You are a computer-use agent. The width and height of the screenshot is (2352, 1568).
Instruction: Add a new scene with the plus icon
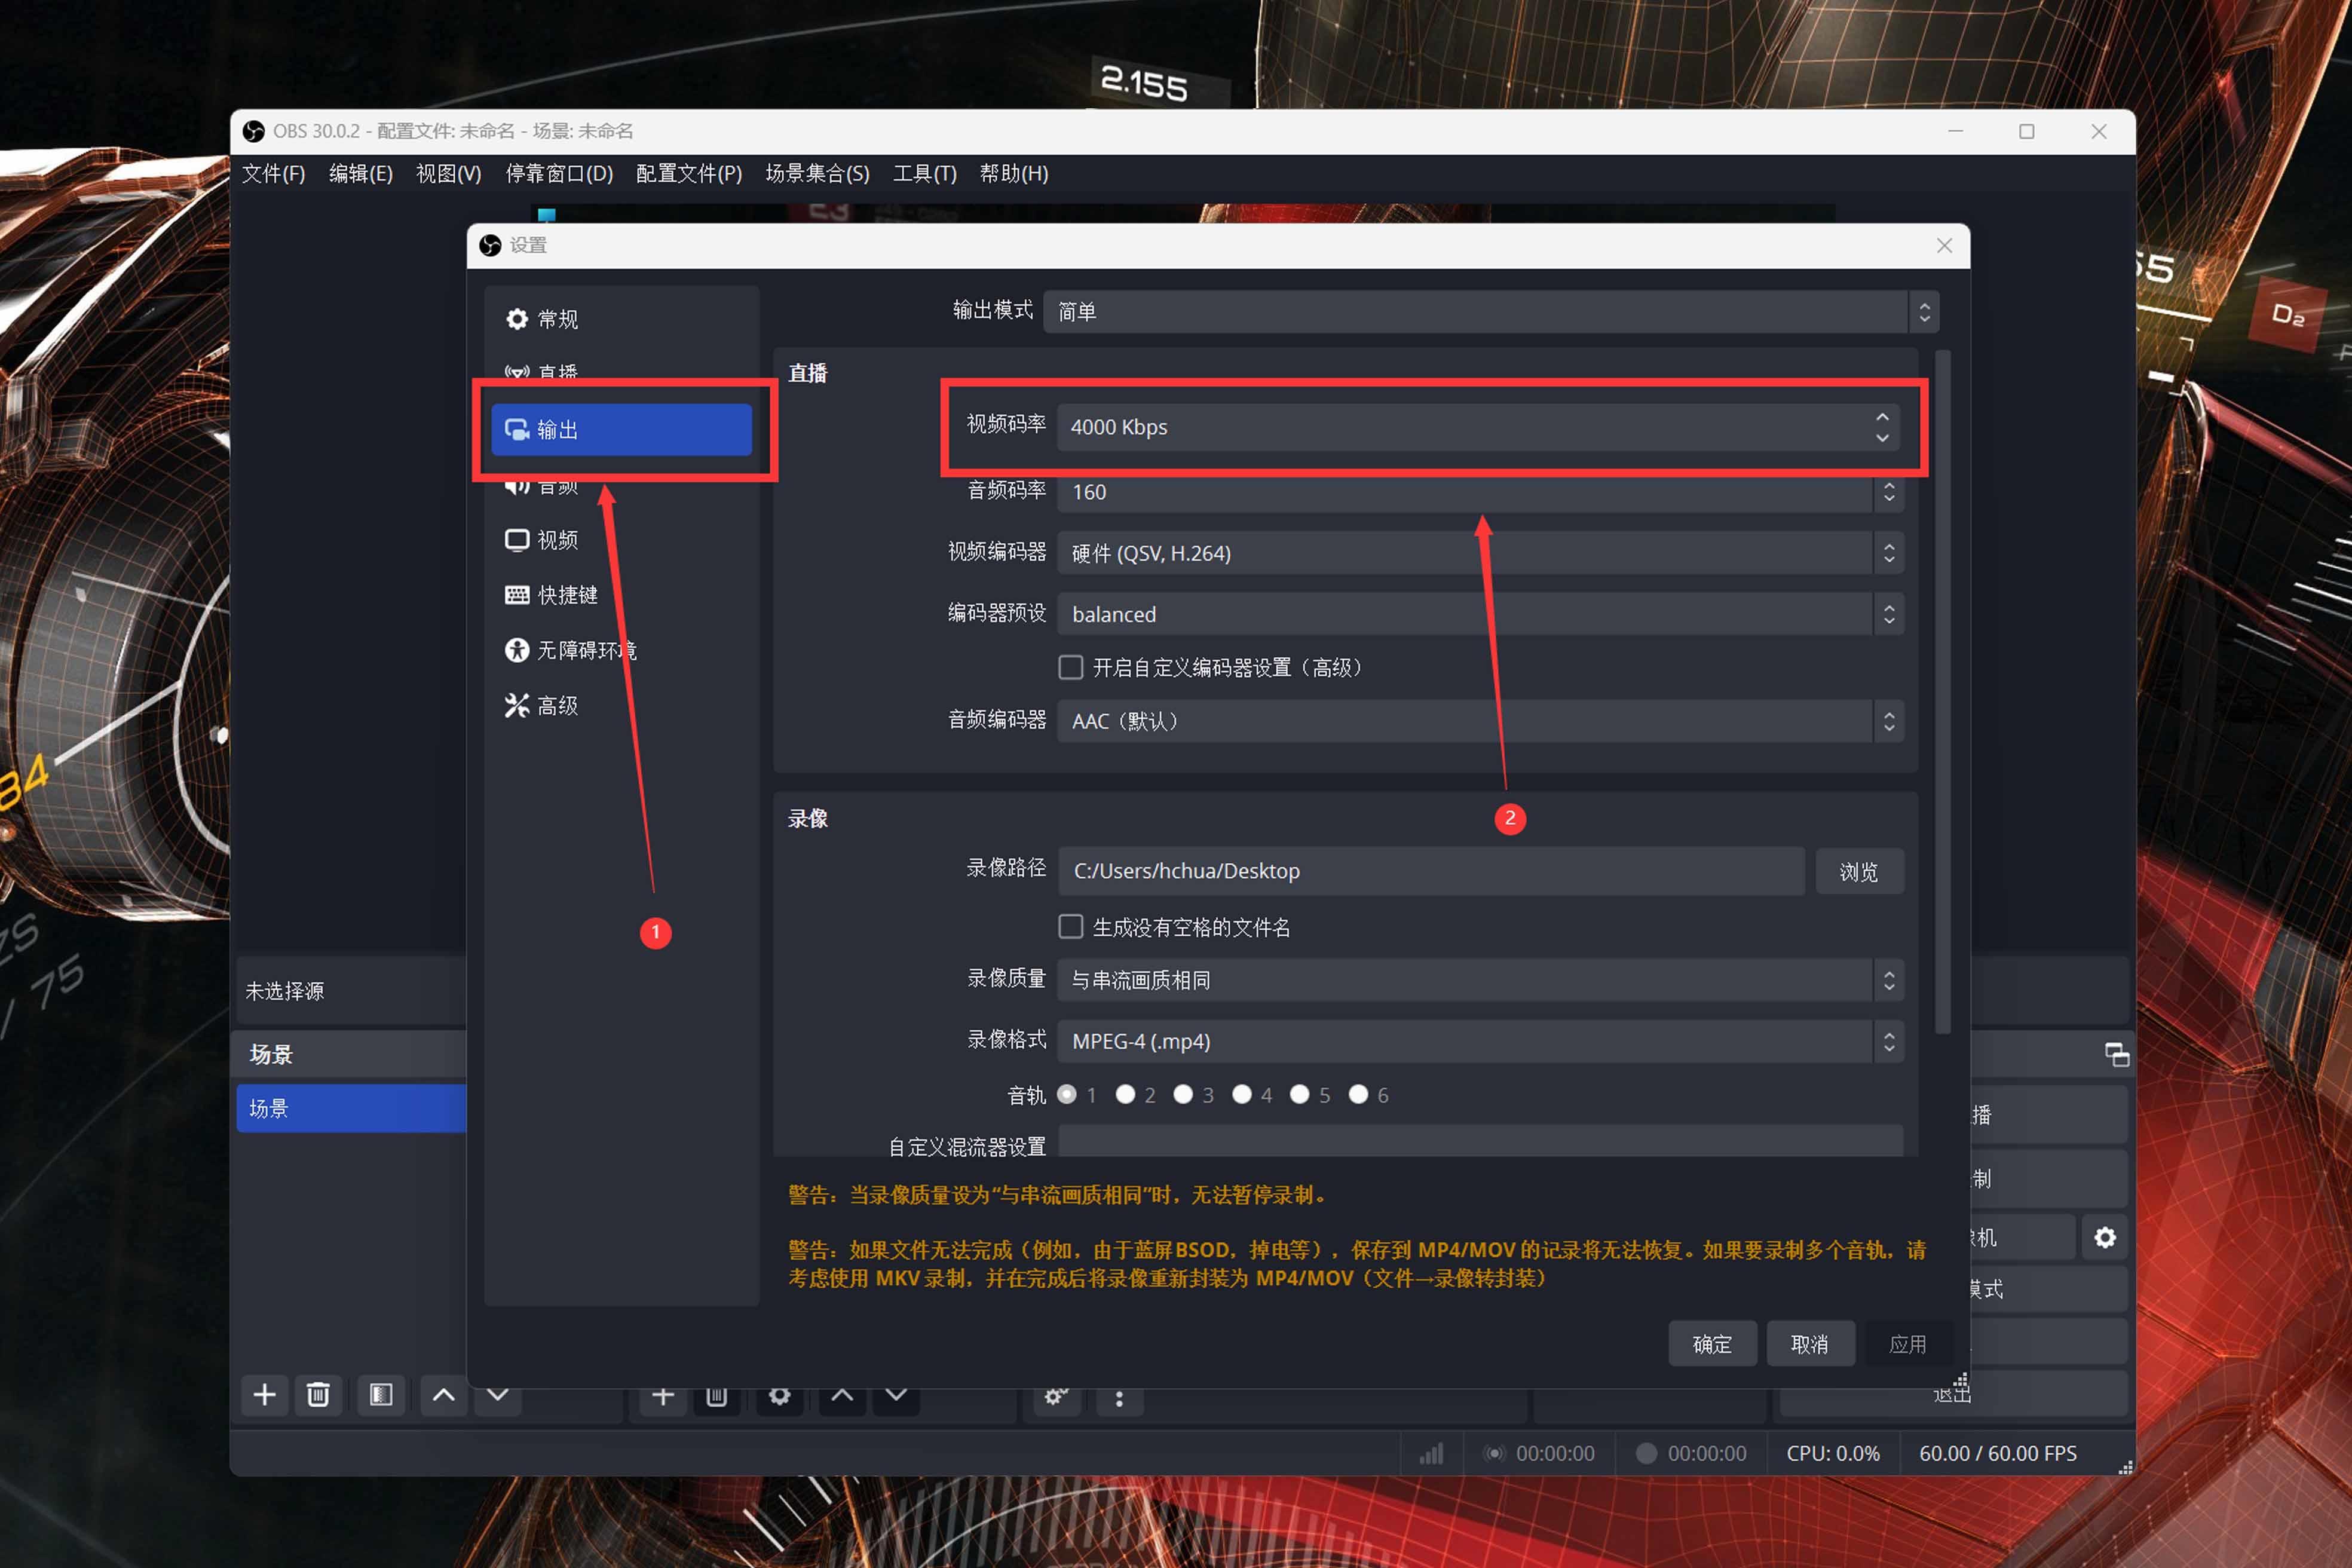point(265,1395)
